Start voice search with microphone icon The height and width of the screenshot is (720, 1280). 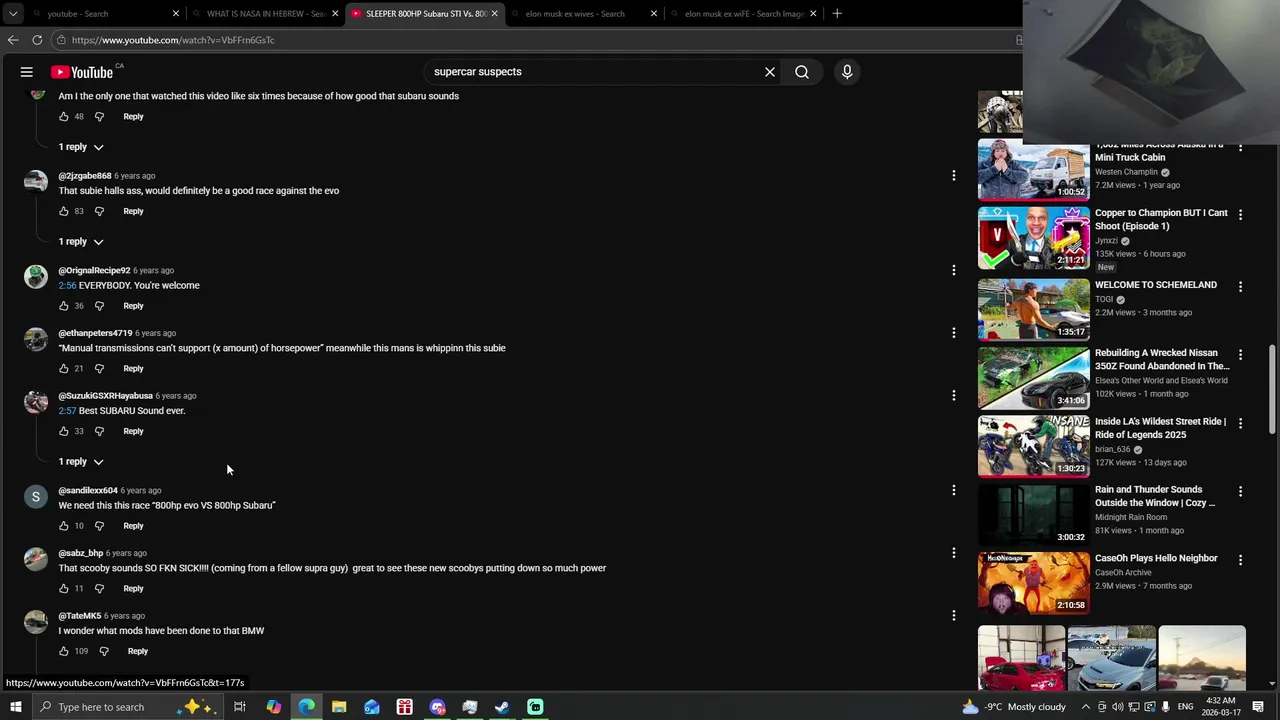pyautogui.click(x=847, y=72)
